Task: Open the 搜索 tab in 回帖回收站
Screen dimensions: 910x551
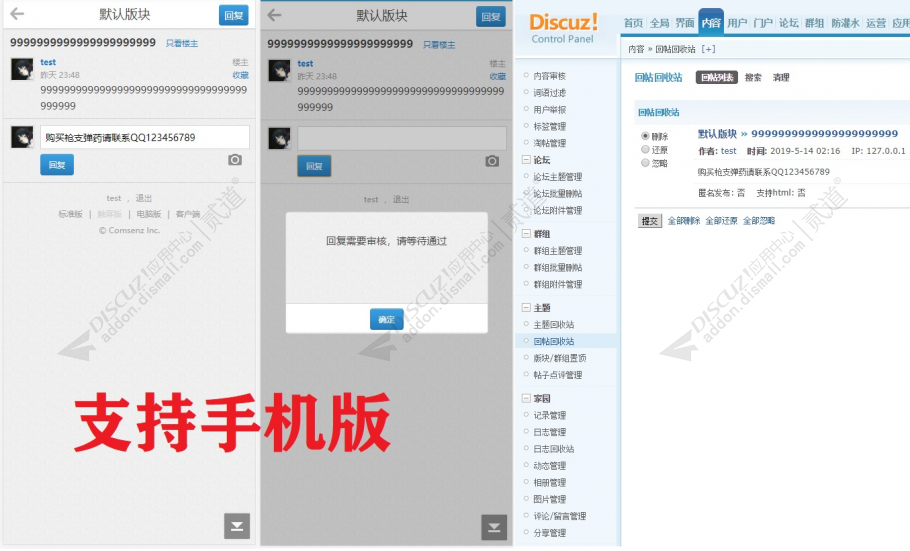Action: tap(753, 77)
